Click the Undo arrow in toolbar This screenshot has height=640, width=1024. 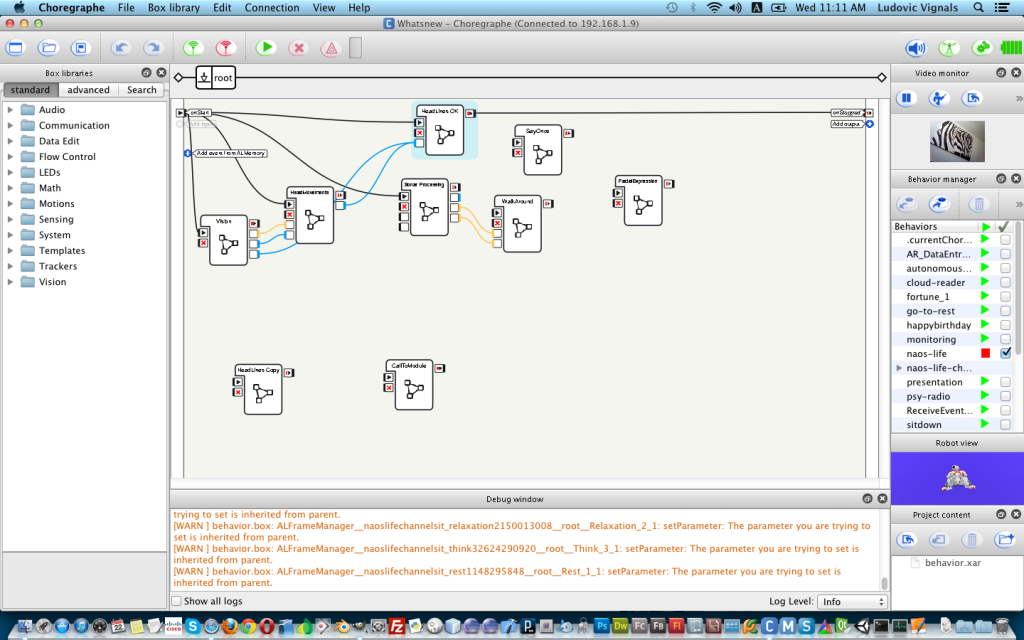(120, 48)
